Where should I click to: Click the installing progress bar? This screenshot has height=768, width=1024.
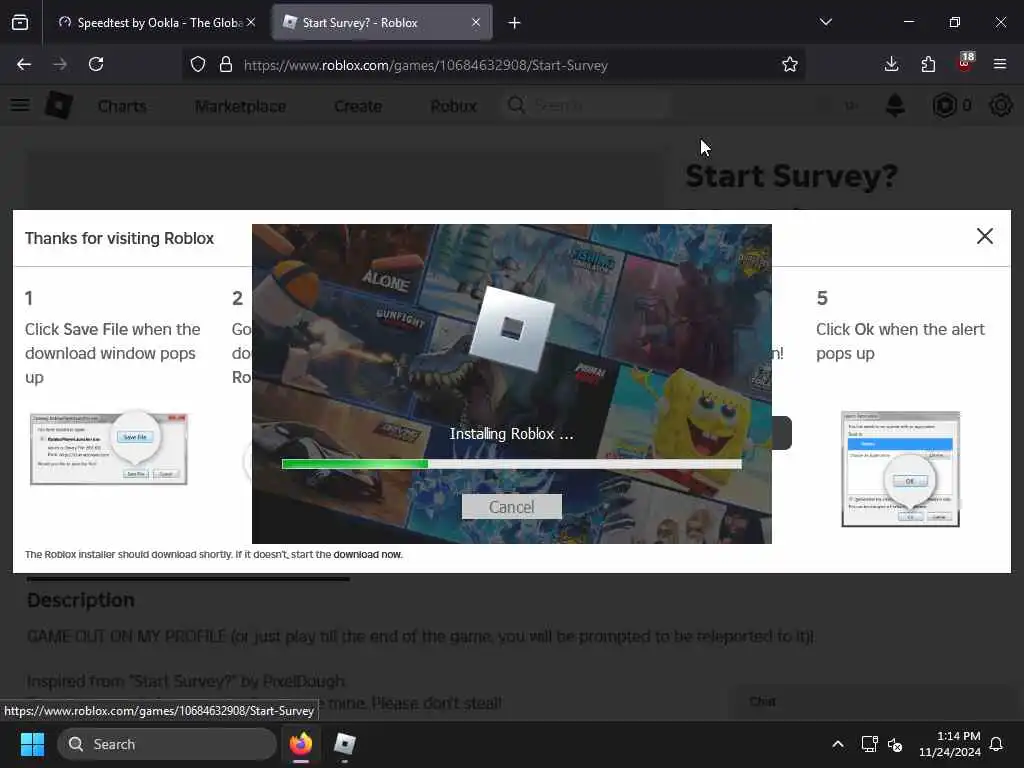coord(511,464)
